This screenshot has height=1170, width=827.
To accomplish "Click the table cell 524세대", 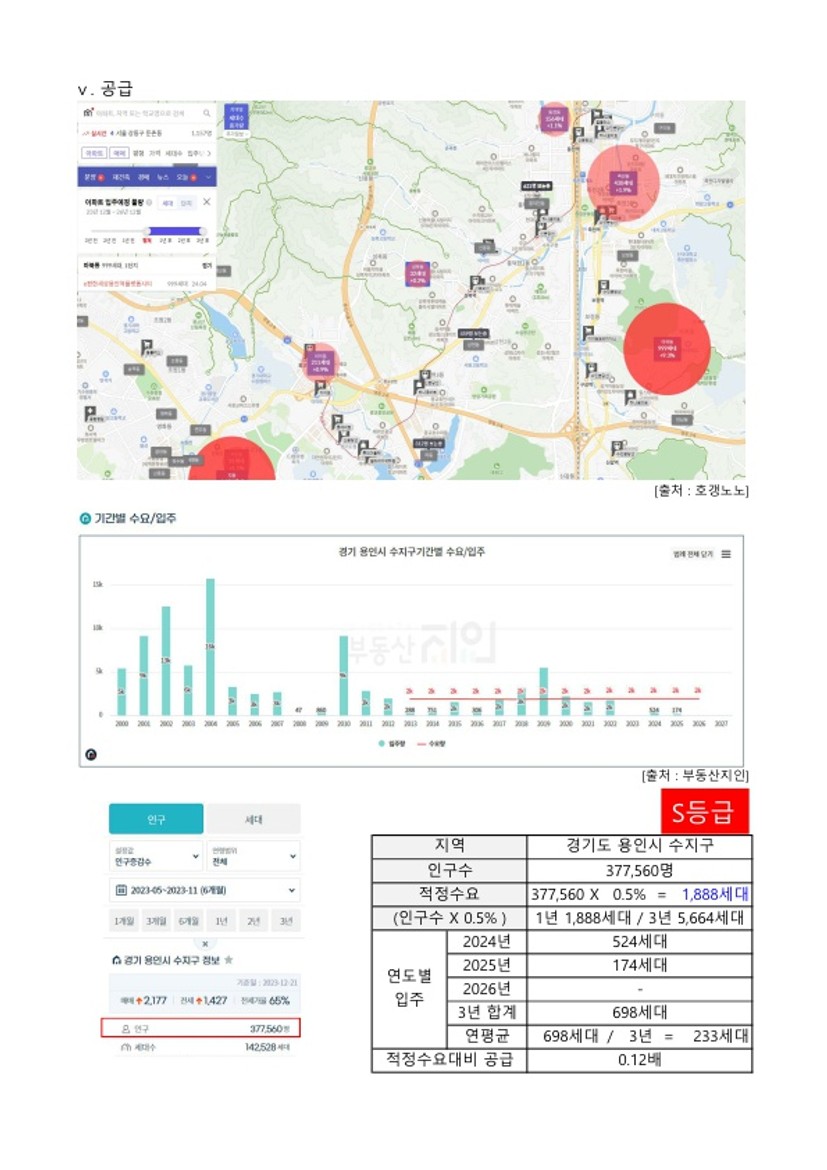I will (640, 942).
